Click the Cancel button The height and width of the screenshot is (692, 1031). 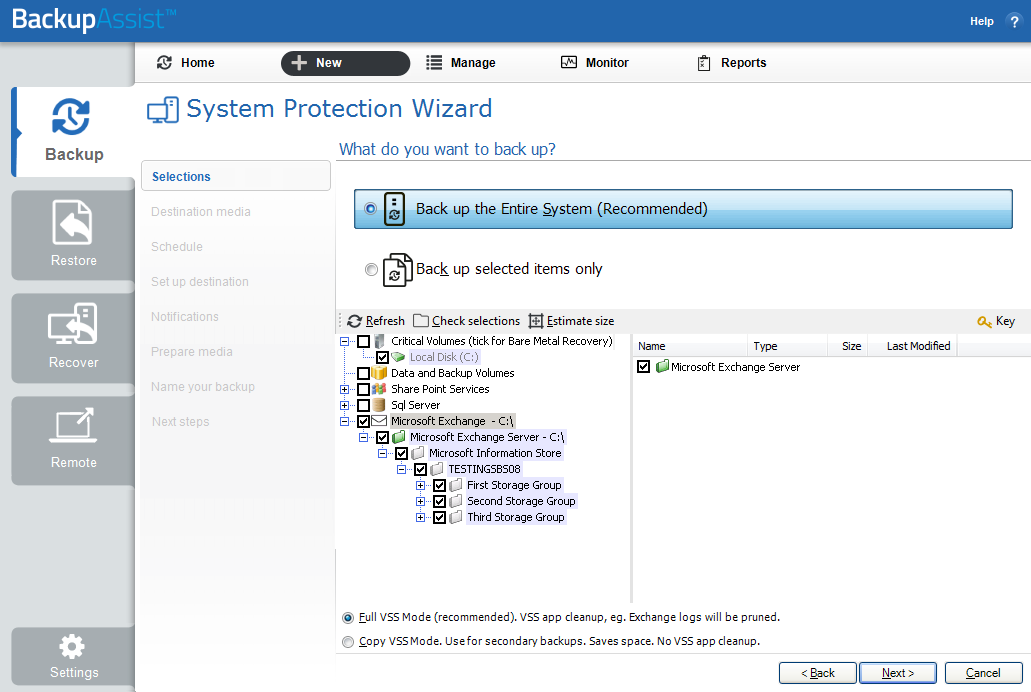pyautogui.click(x=983, y=673)
